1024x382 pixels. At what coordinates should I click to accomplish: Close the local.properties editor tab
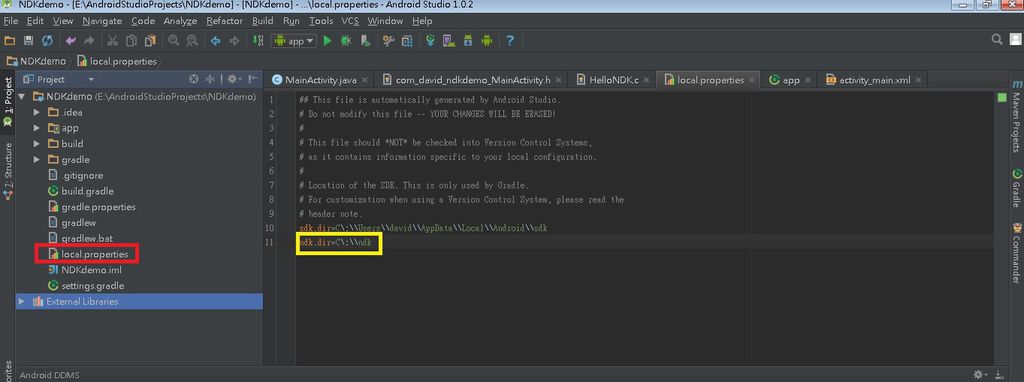[x=752, y=80]
